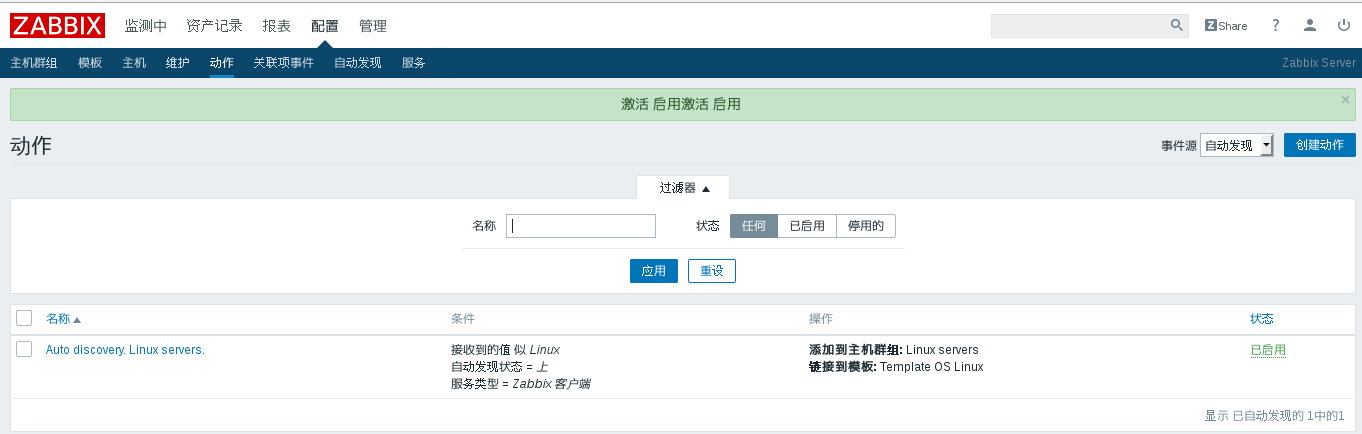Viewport: 1362px width, 434px height.
Task: Click the logout power icon
Action: click(1343, 25)
